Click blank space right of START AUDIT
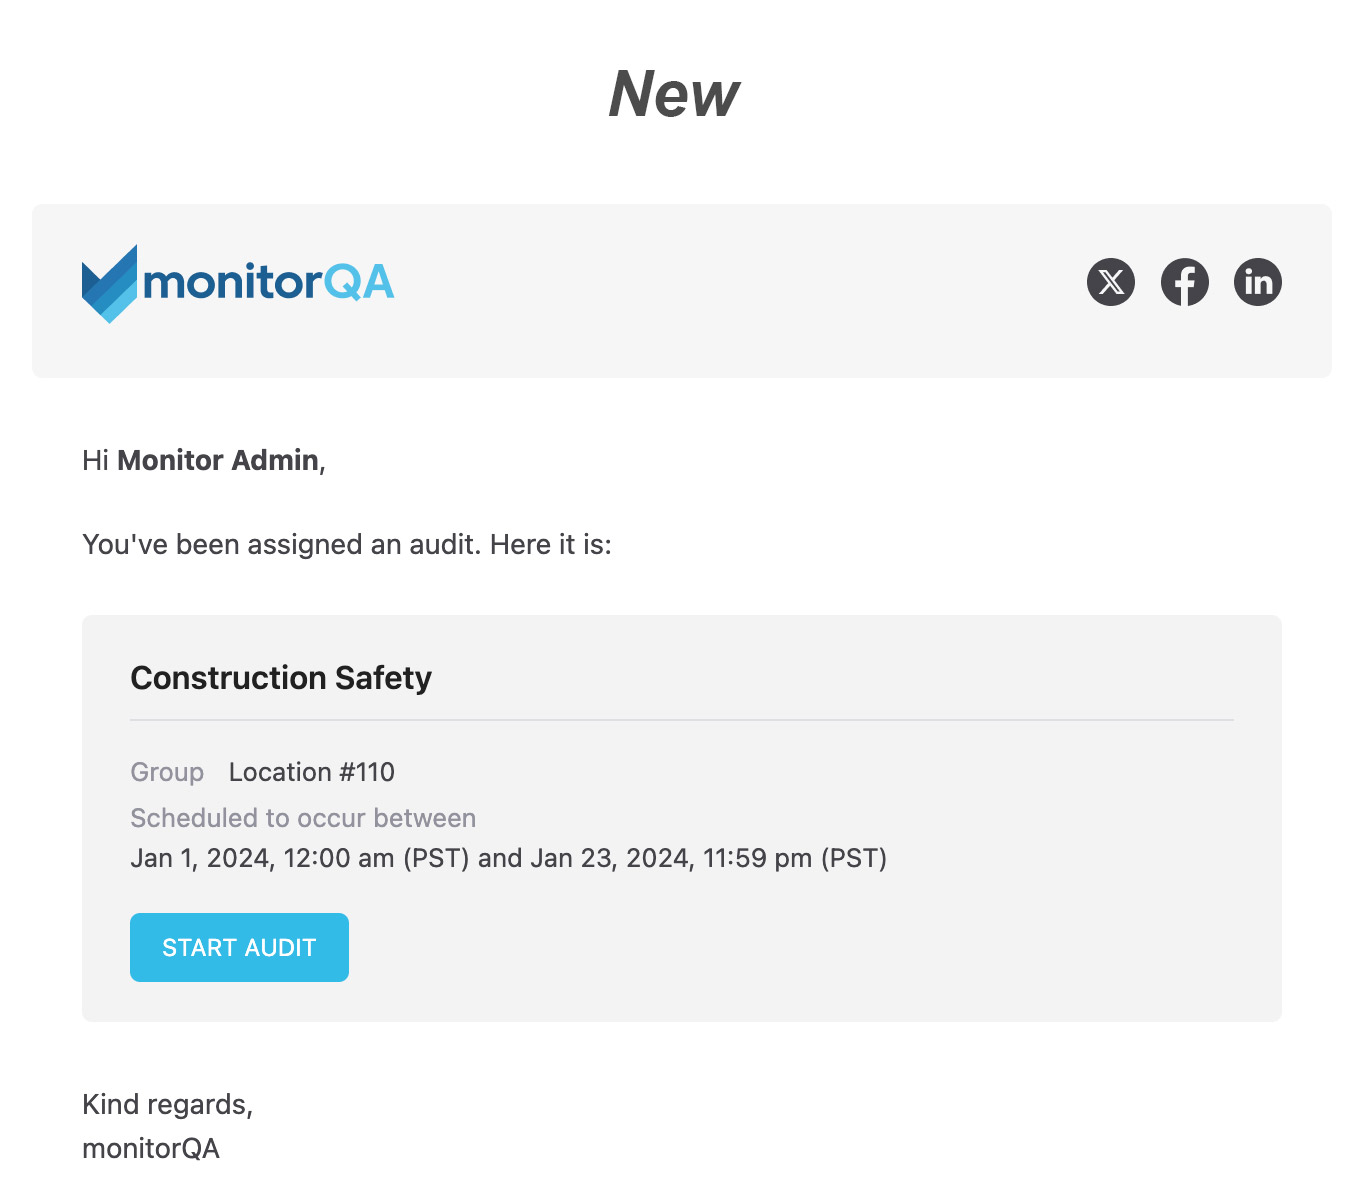The width and height of the screenshot is (1352, 1200). (800, 947)
